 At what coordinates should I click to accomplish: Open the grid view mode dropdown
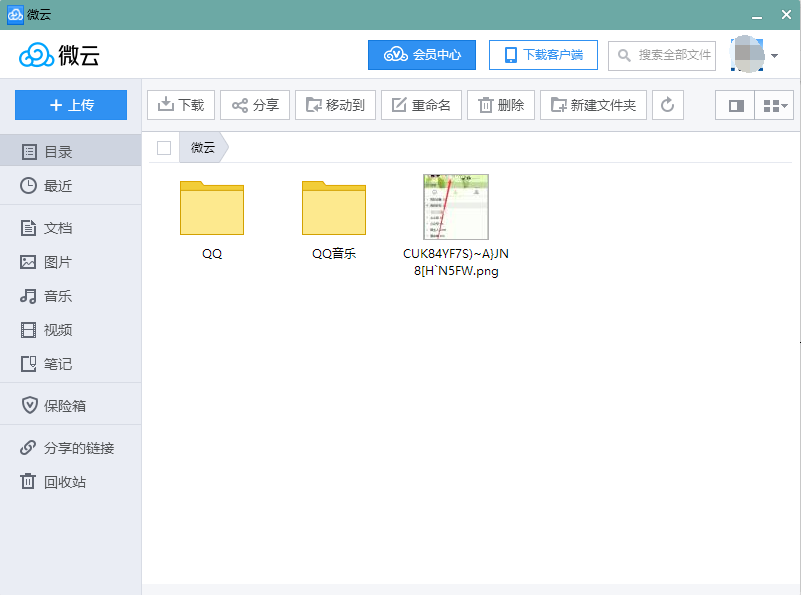coord(776,105)
